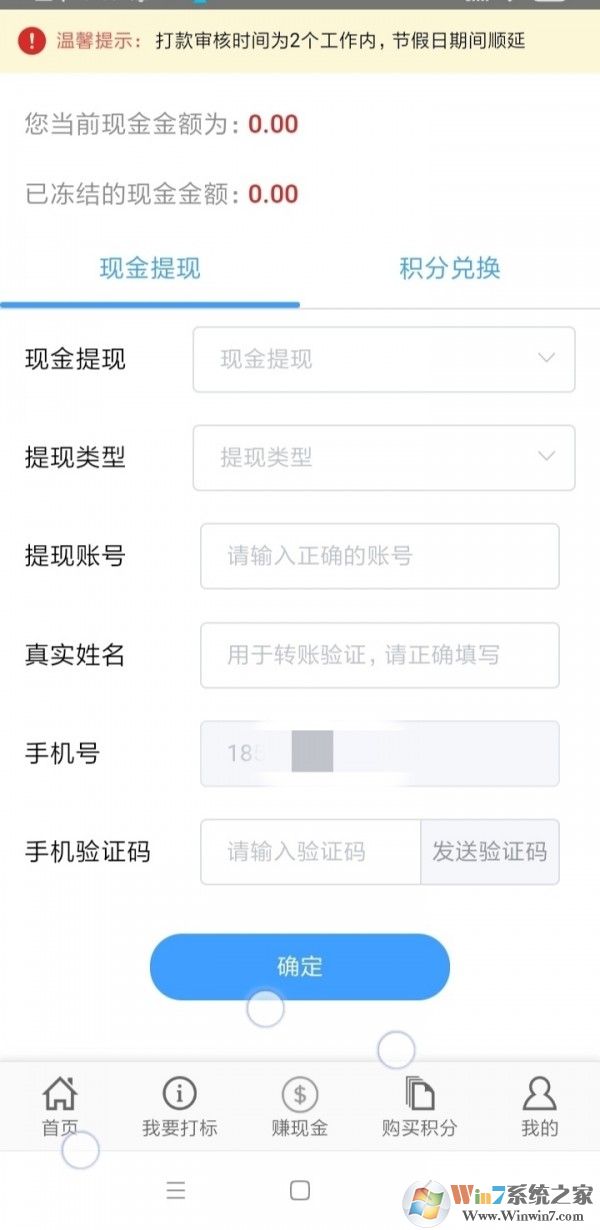Expand the 提现类型 withdrawal type dropdown
The image size is (600, 1230).
tap(384, 458)
